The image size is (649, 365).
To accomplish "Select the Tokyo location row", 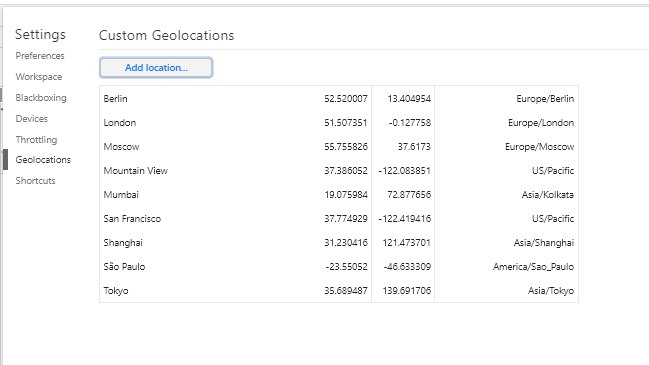I will 339,291.
